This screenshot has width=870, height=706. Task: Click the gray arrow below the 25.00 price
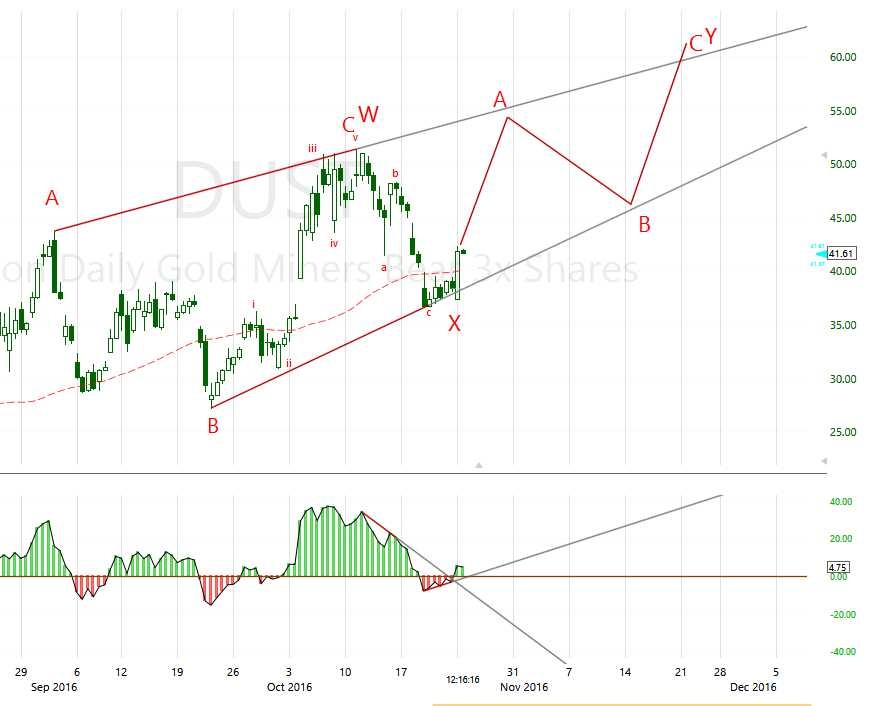click(x=823, y=460)
